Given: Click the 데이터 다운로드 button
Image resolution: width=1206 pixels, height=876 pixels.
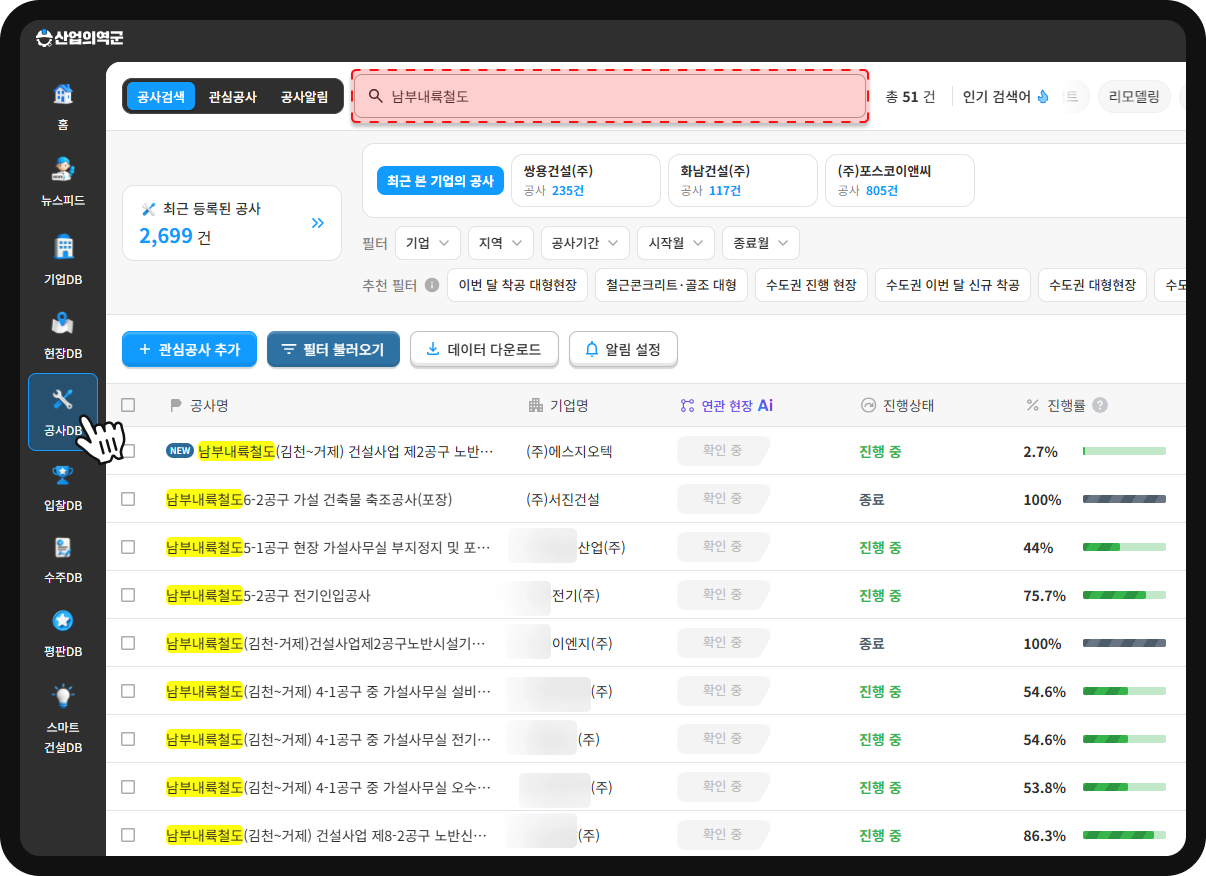Looking at the screenshot, I should (x=484, y=349).
